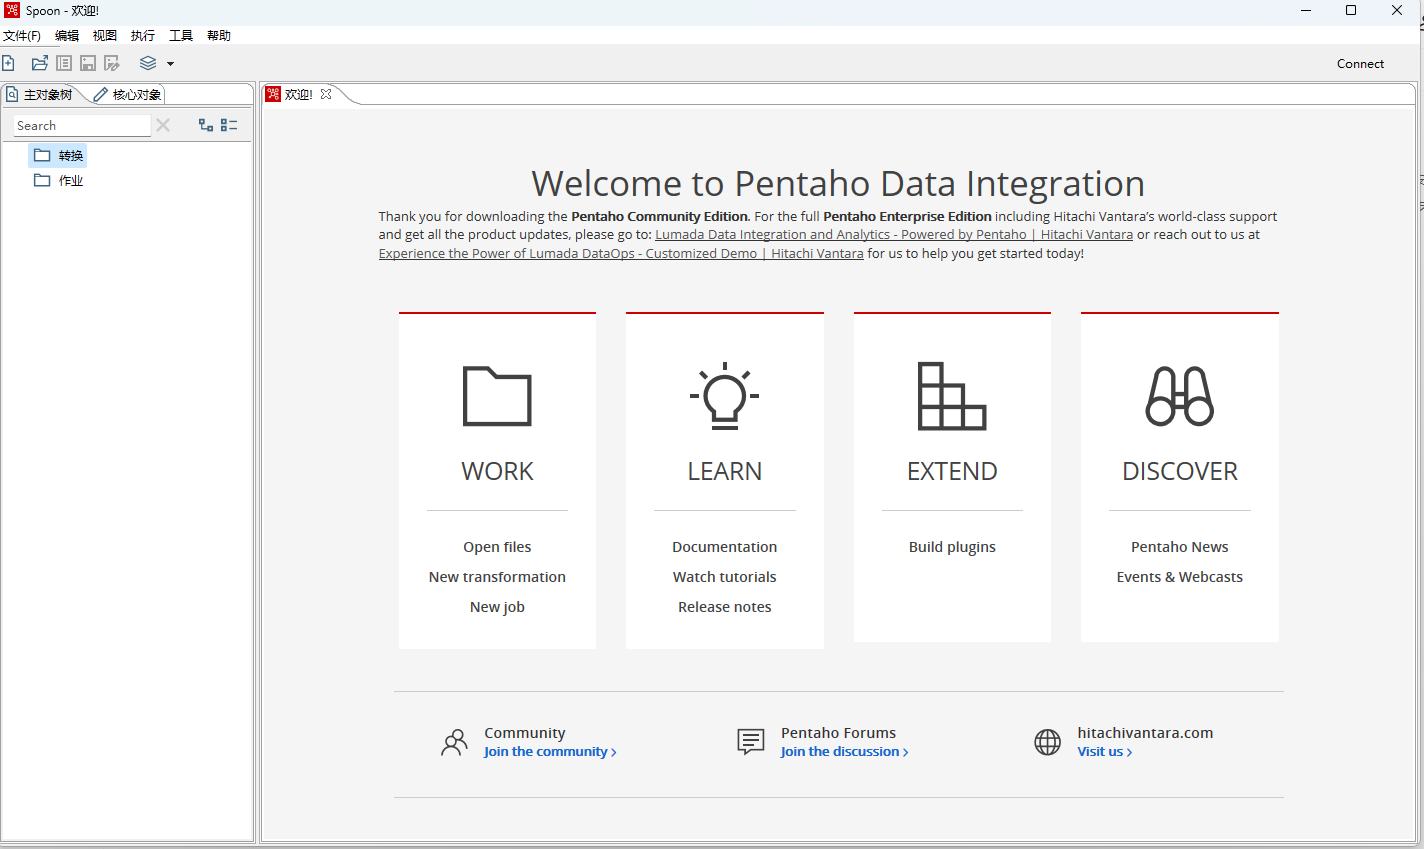Click the EXTEND blocks icon
The image size is (1424, 849).
click(x=952, y=396)
